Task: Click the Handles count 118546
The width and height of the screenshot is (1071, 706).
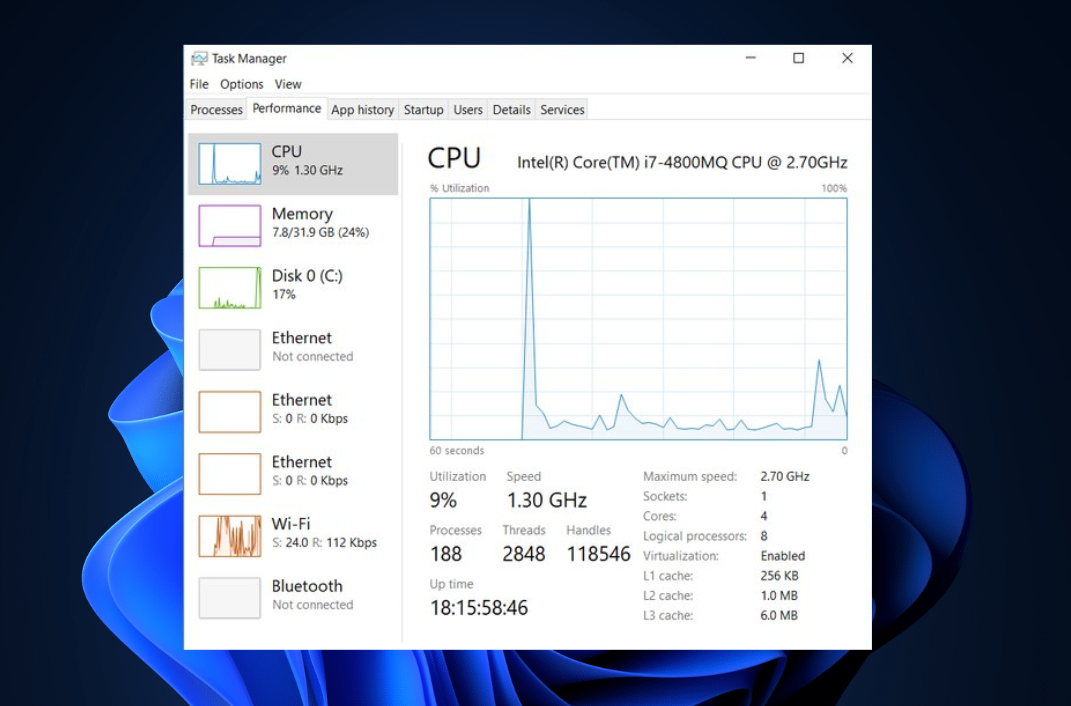Action: tap(598, 554)
